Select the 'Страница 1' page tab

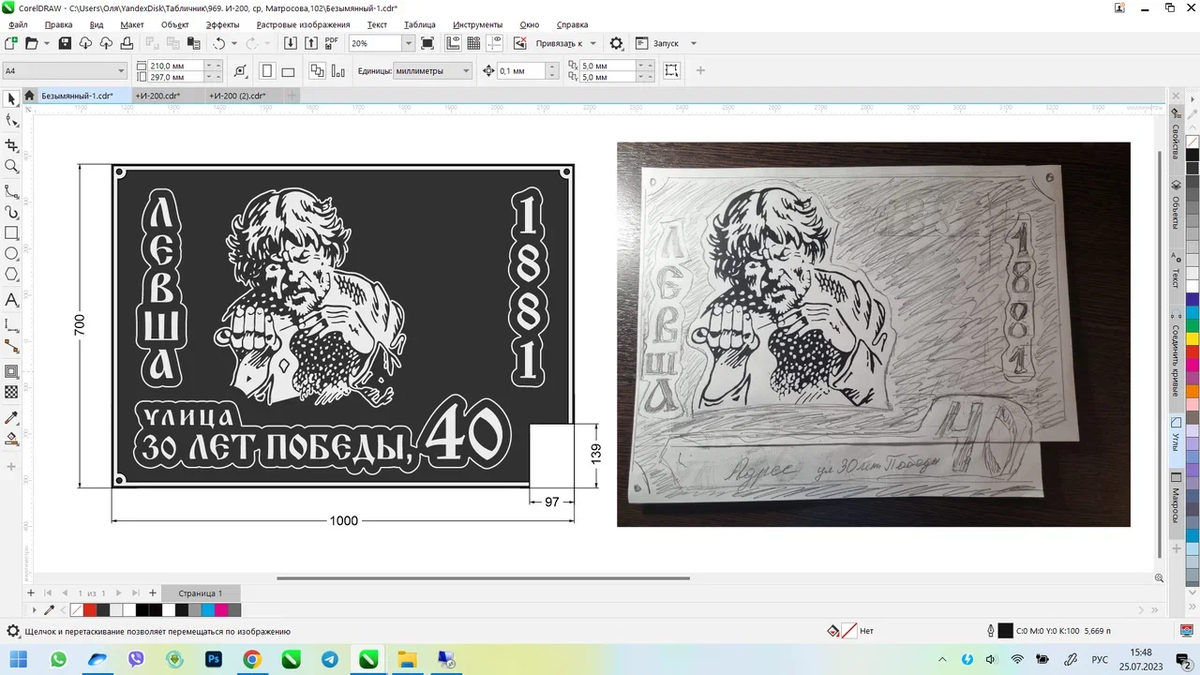(201, 593)
